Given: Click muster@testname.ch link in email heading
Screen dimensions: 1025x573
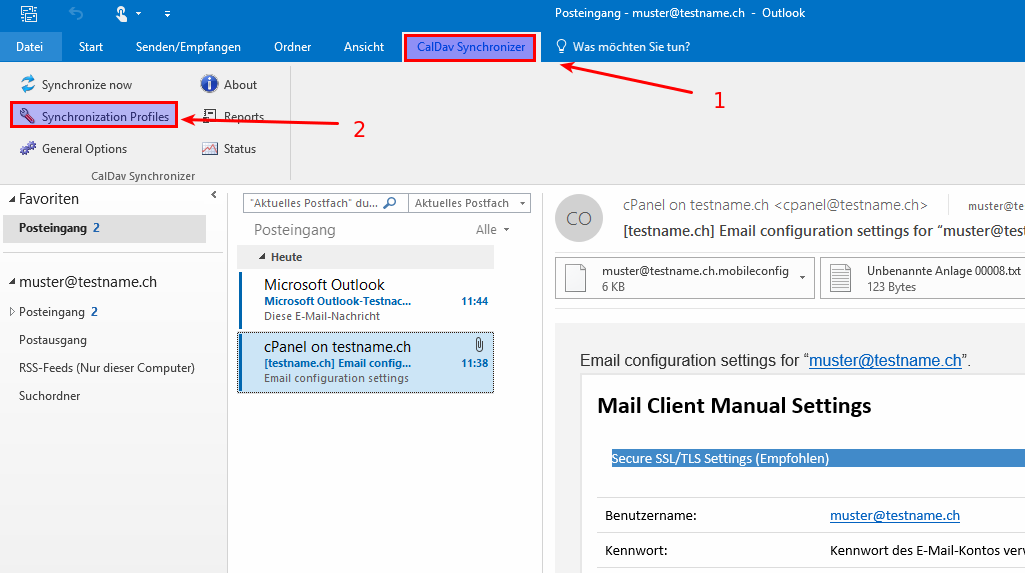Looking at the screenshot, I should (885, 360).
